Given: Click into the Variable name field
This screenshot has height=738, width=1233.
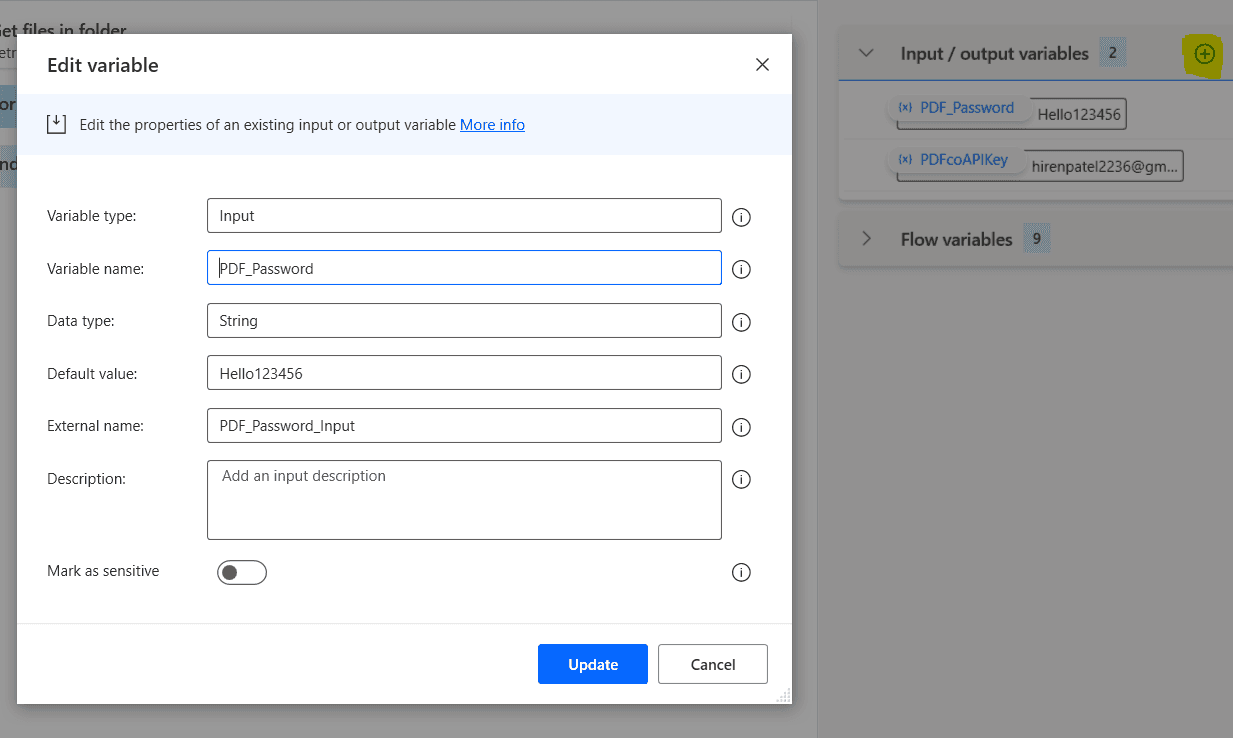Looking at the screenshot, I should point(464,268).
